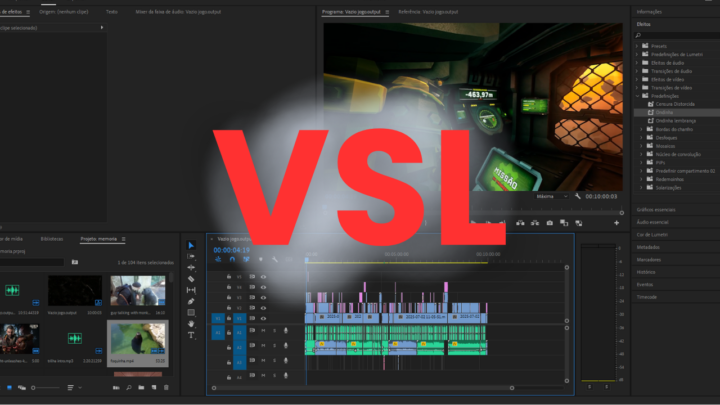The height and width of the screenshot is (405, 720).
Task: Select the Ondinha preset effect
Action: (x=665, y=112)
